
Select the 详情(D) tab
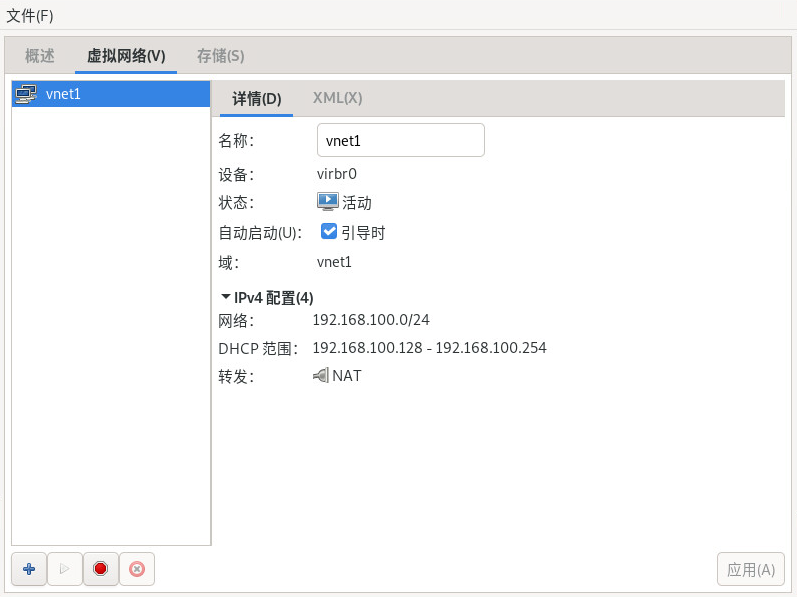pyautogui.click(x=257, y=98)
